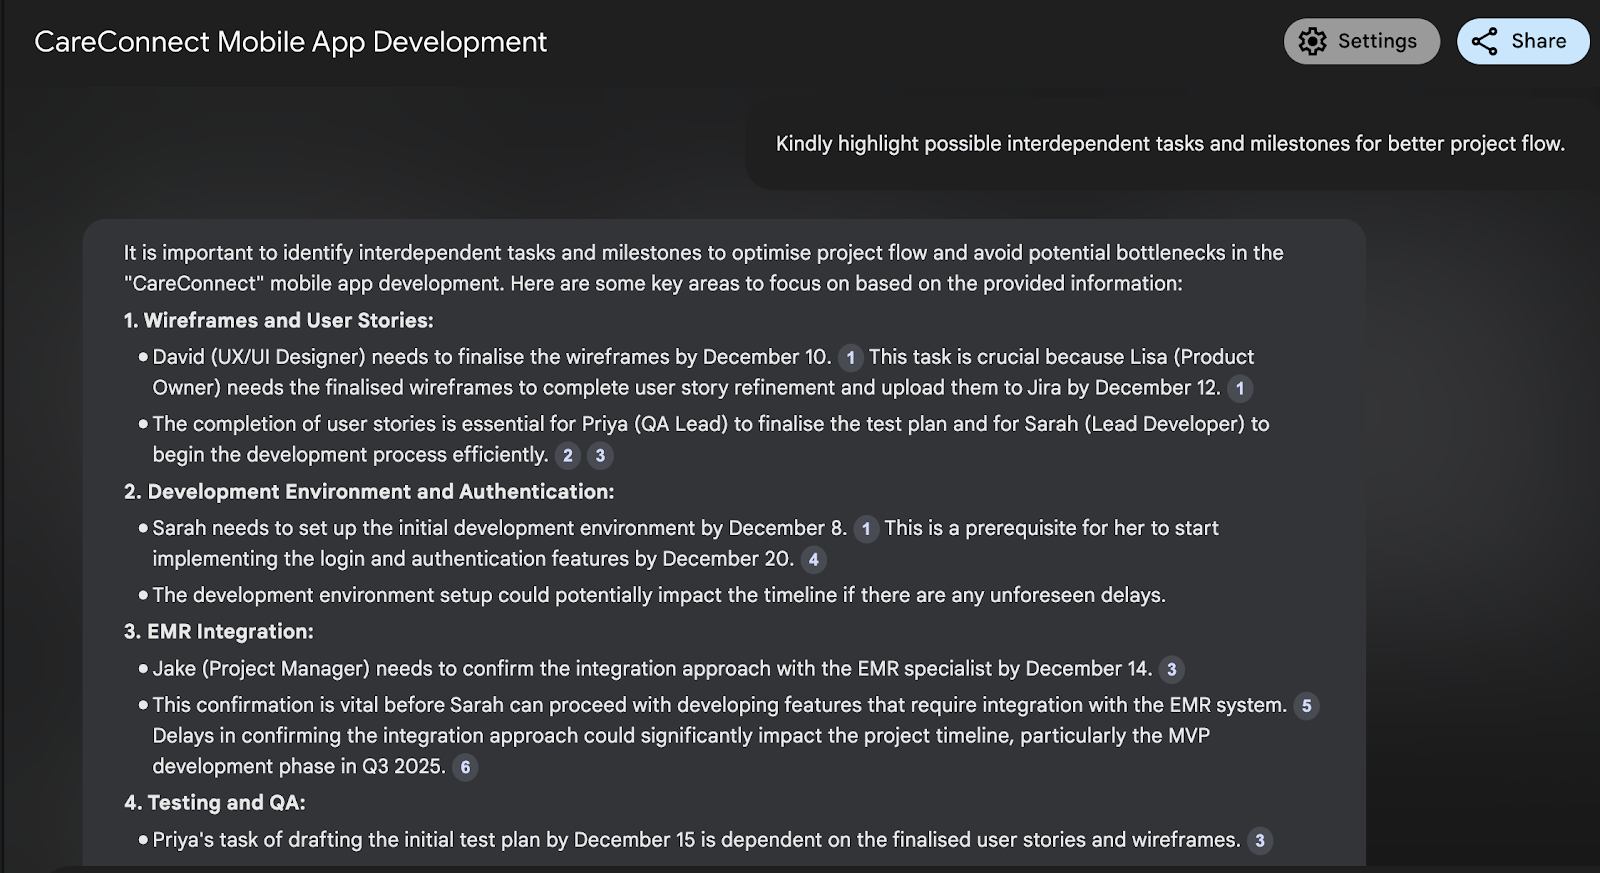Screen dimensions: 1600x873
Task: Open citation 1 after "December 10"
Action: click(850, 358)
